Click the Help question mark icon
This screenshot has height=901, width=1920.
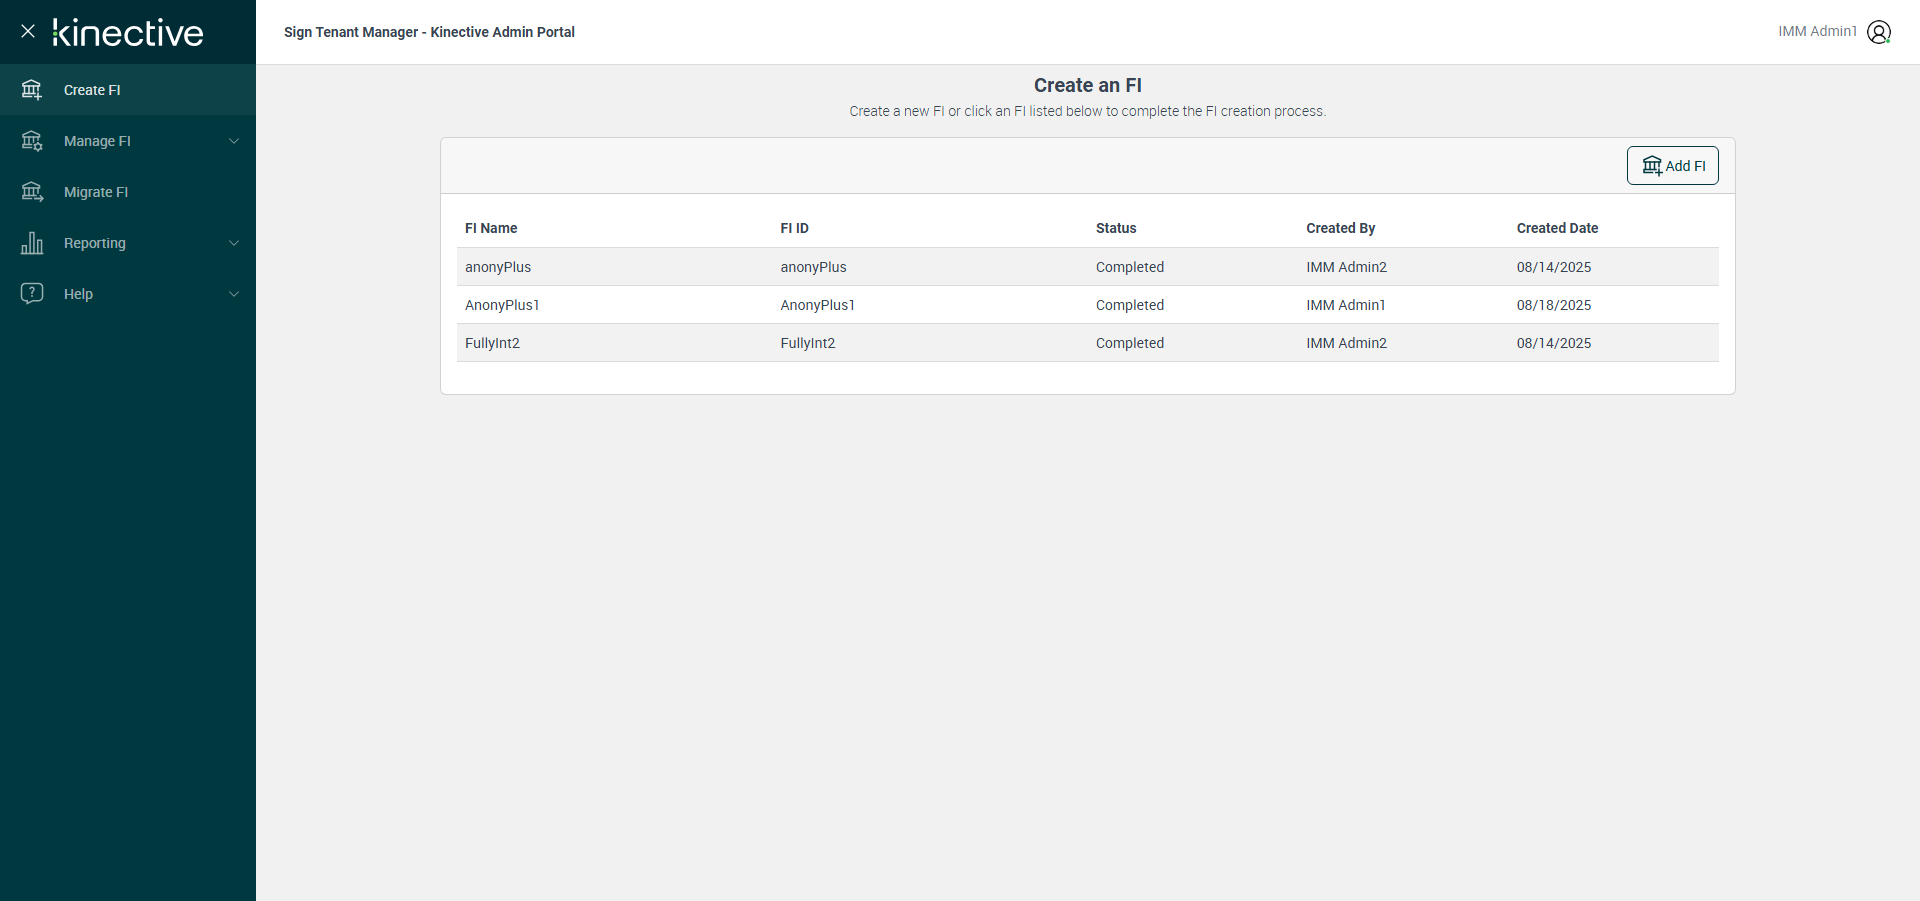(x=32, y=293)
